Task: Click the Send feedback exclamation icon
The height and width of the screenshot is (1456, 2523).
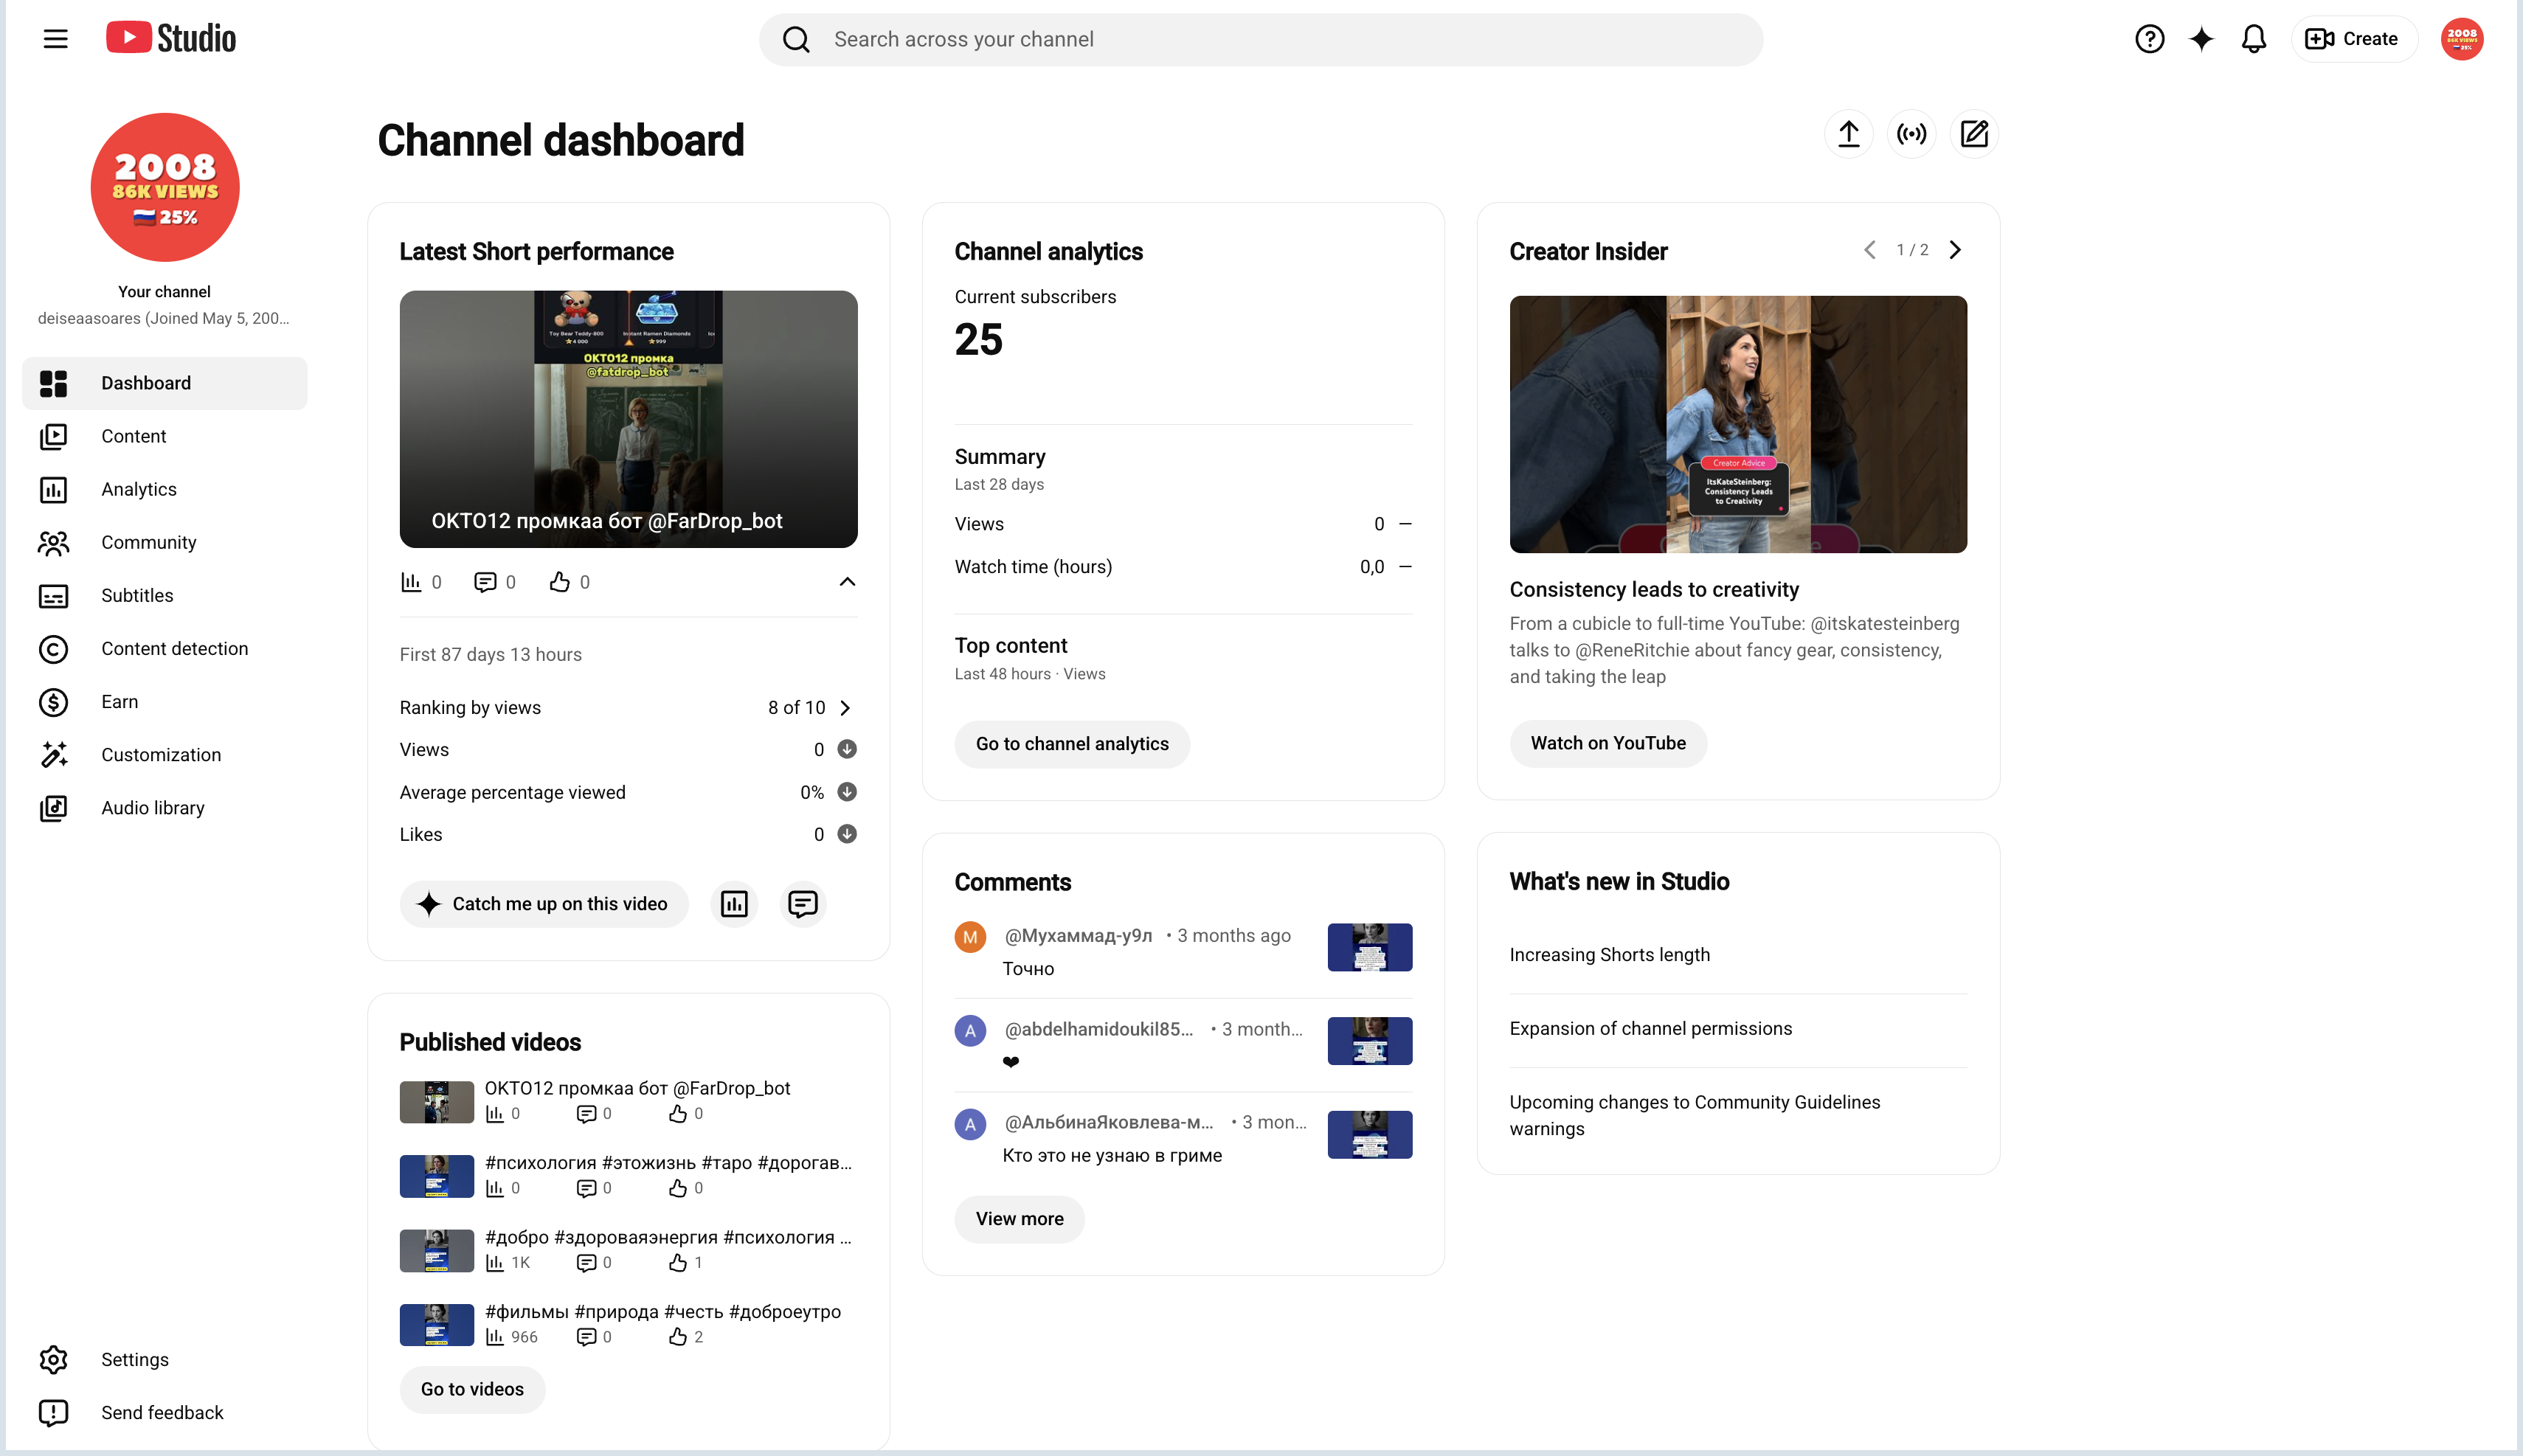Action: coord(53,1412)
